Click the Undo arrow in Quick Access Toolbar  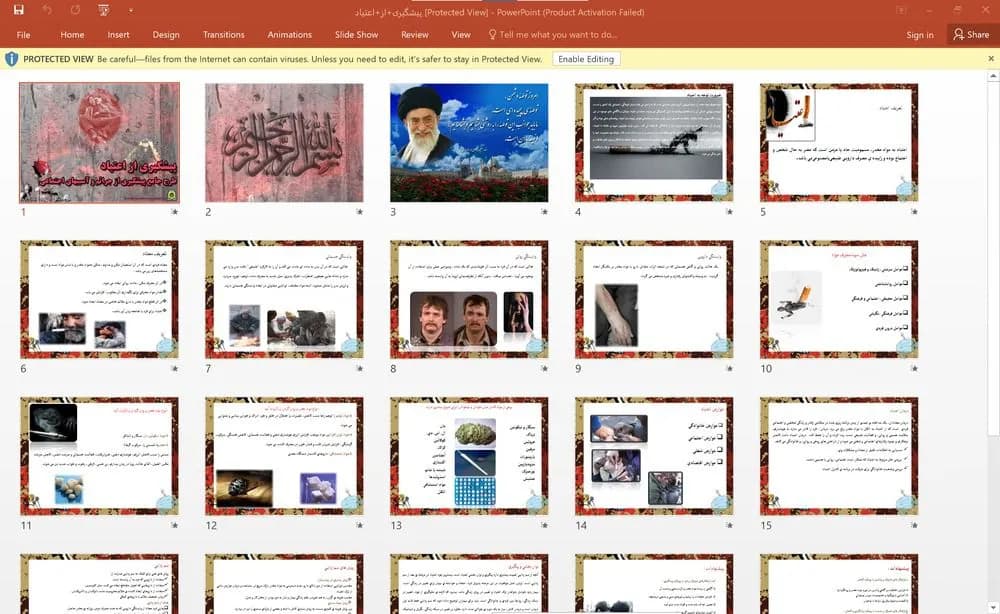click(47, 10)
